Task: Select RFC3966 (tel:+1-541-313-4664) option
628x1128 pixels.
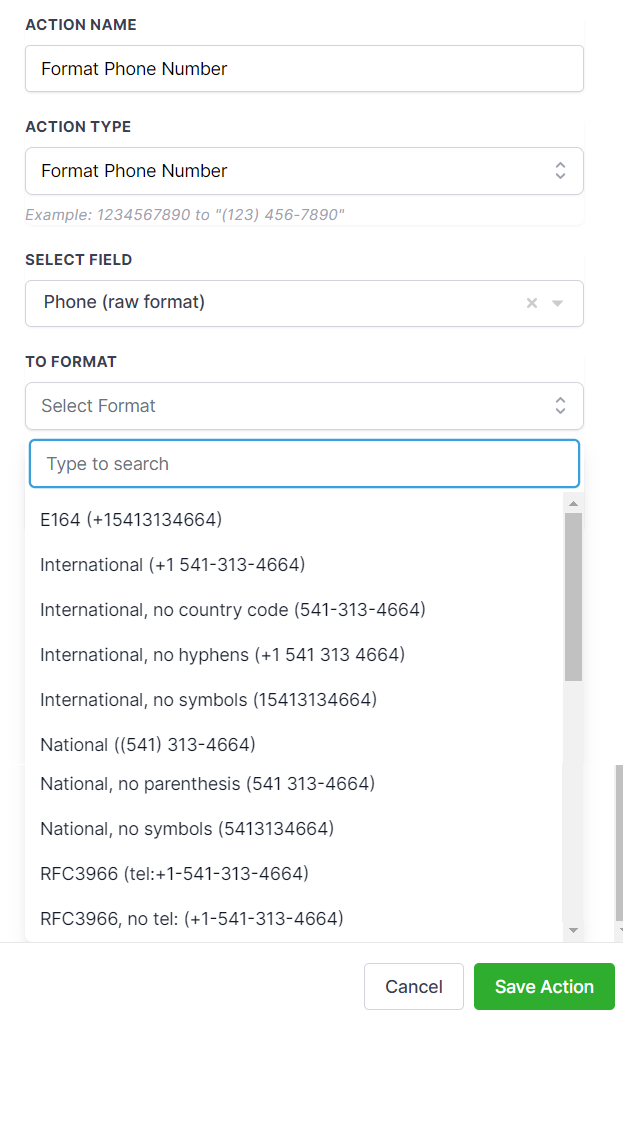Action: 293,873
